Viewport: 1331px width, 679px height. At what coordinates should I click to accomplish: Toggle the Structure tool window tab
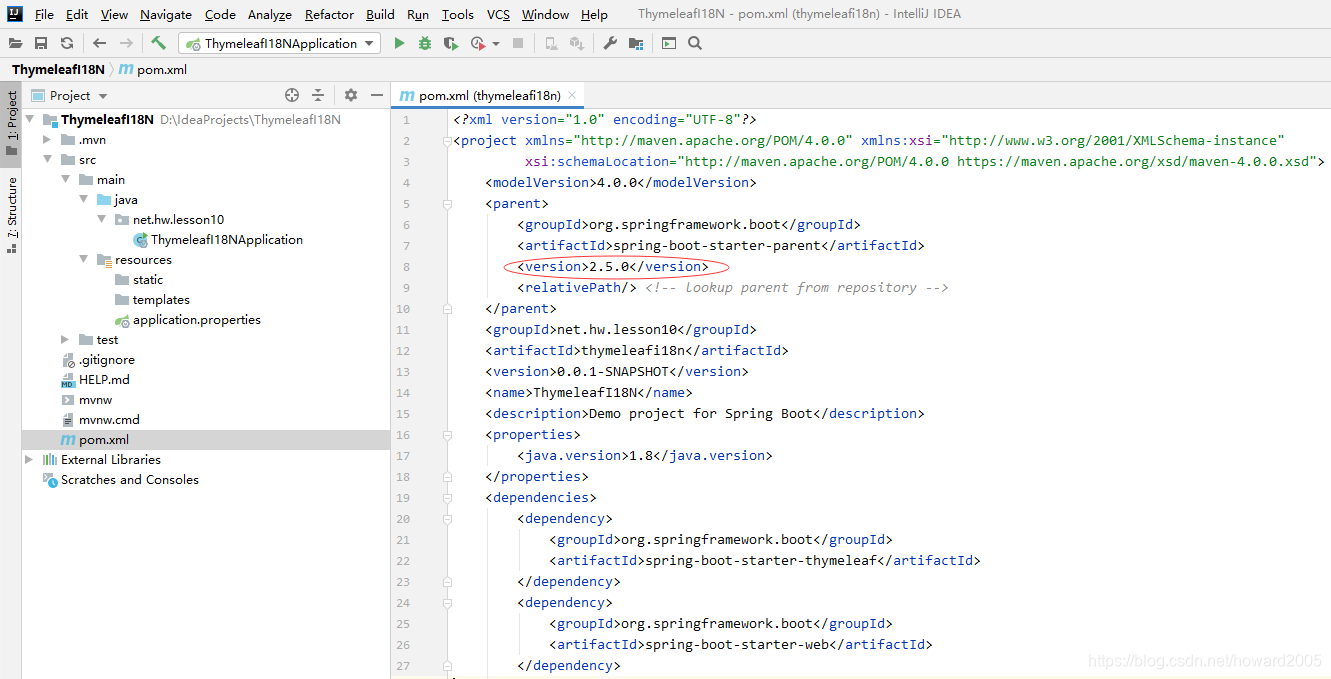coord(11,214)
